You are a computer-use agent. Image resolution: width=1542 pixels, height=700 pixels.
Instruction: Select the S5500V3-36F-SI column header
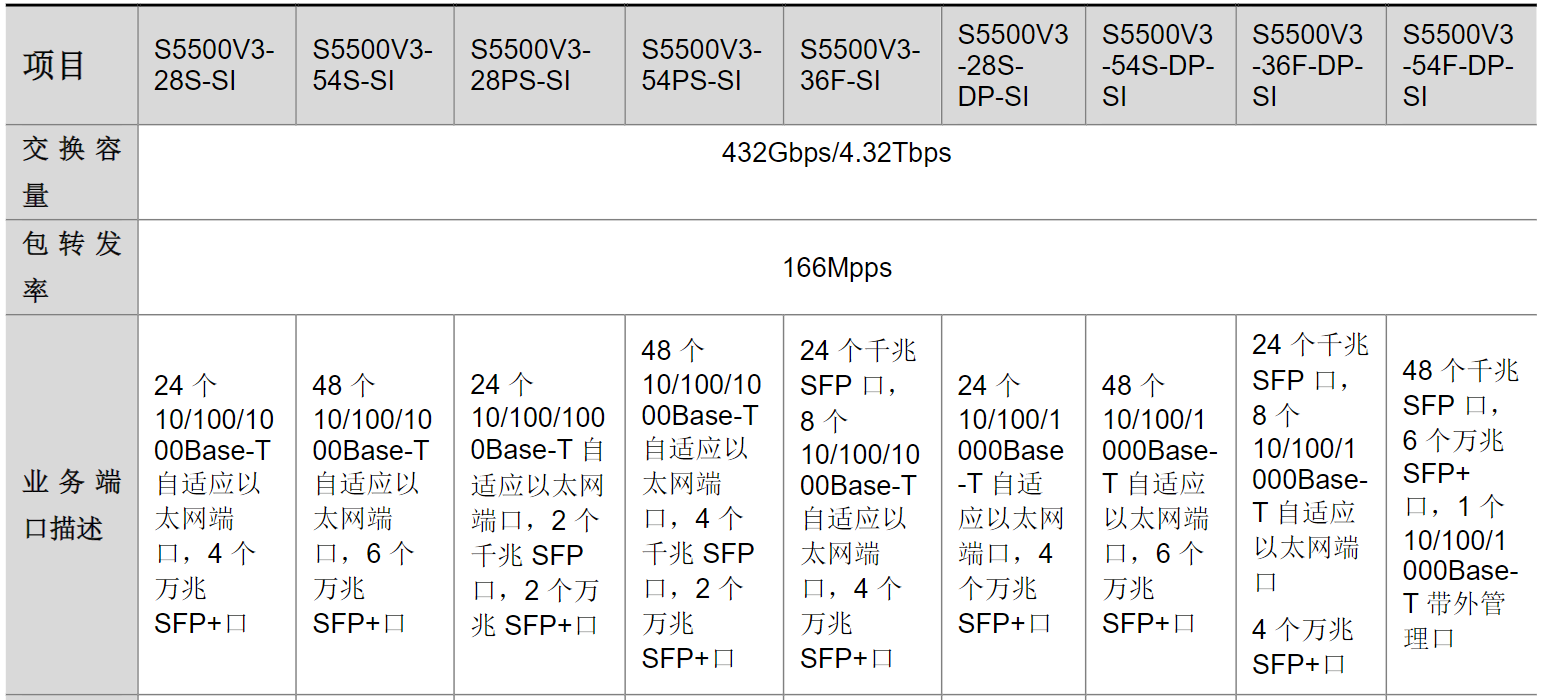coord(863,65)
